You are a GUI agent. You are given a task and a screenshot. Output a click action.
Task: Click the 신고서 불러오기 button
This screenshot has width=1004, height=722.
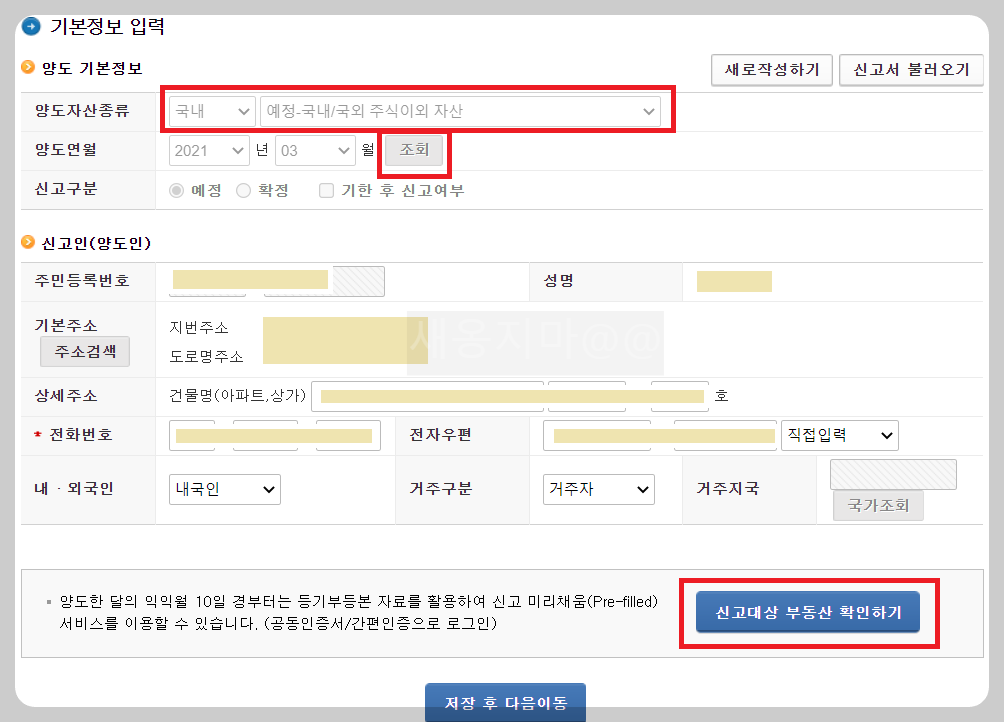coord(911,70)
